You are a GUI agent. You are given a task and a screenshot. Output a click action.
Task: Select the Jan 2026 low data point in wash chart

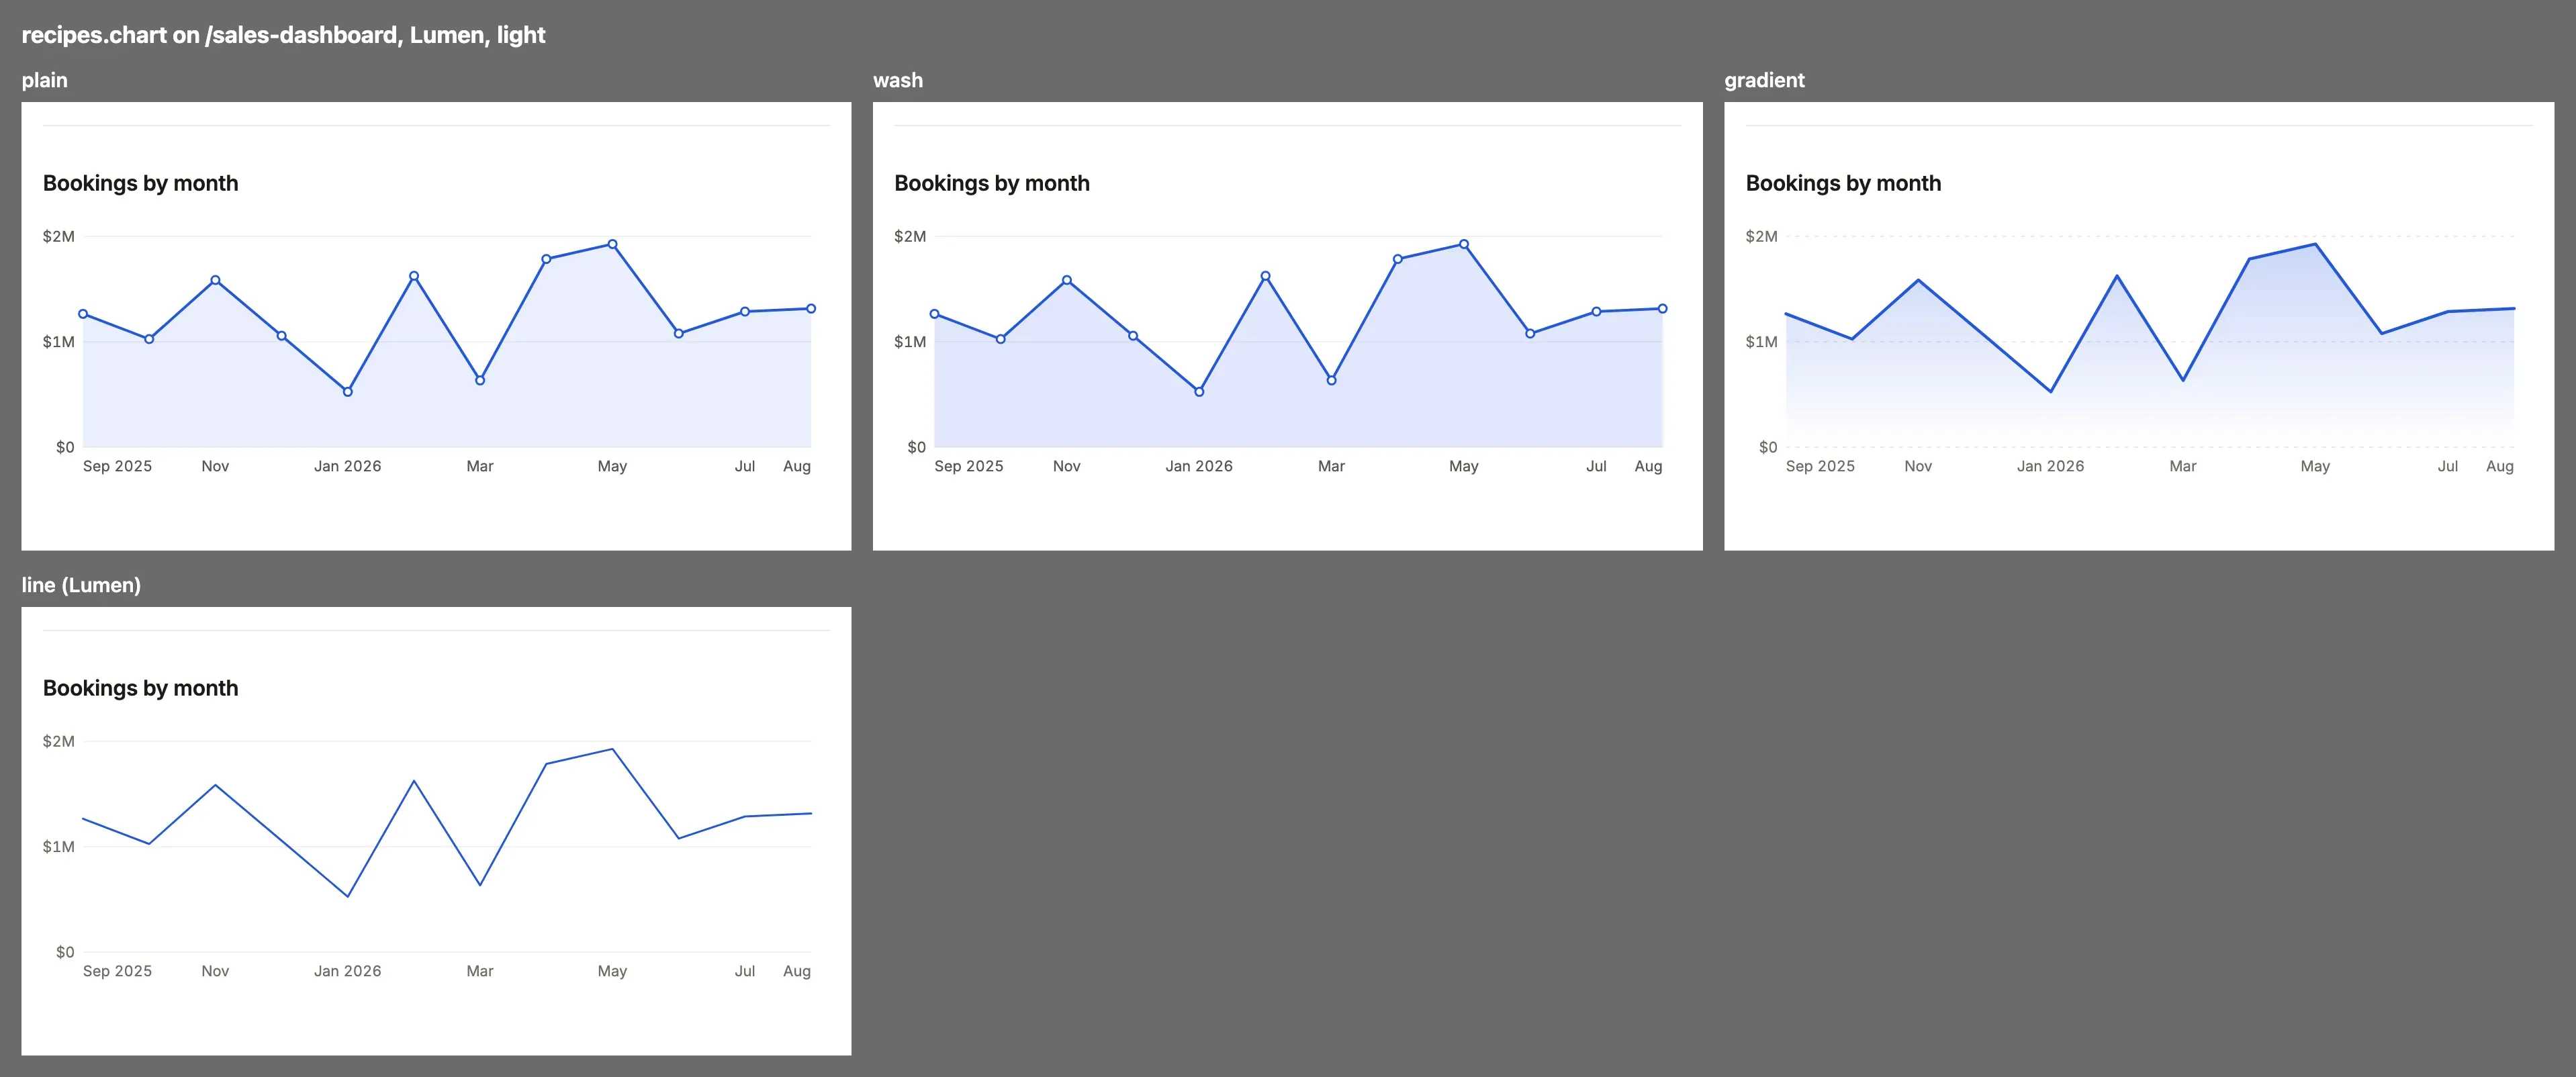pos(1199,392)
